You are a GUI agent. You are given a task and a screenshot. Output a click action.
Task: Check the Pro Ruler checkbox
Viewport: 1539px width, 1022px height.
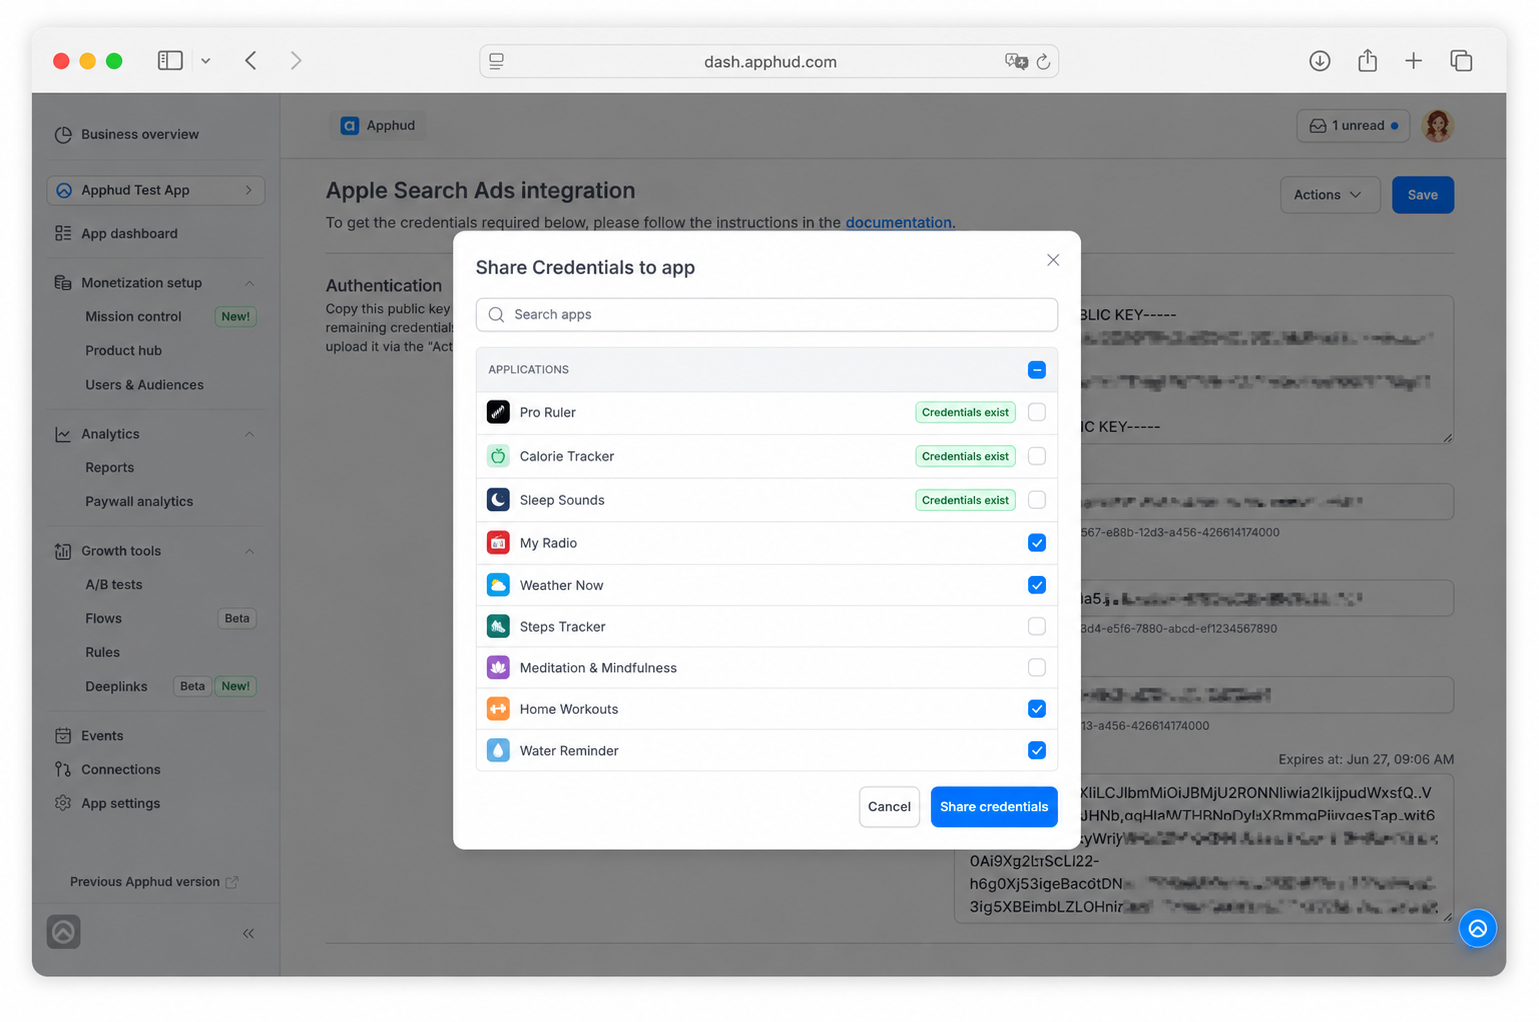coord(1037,412)
